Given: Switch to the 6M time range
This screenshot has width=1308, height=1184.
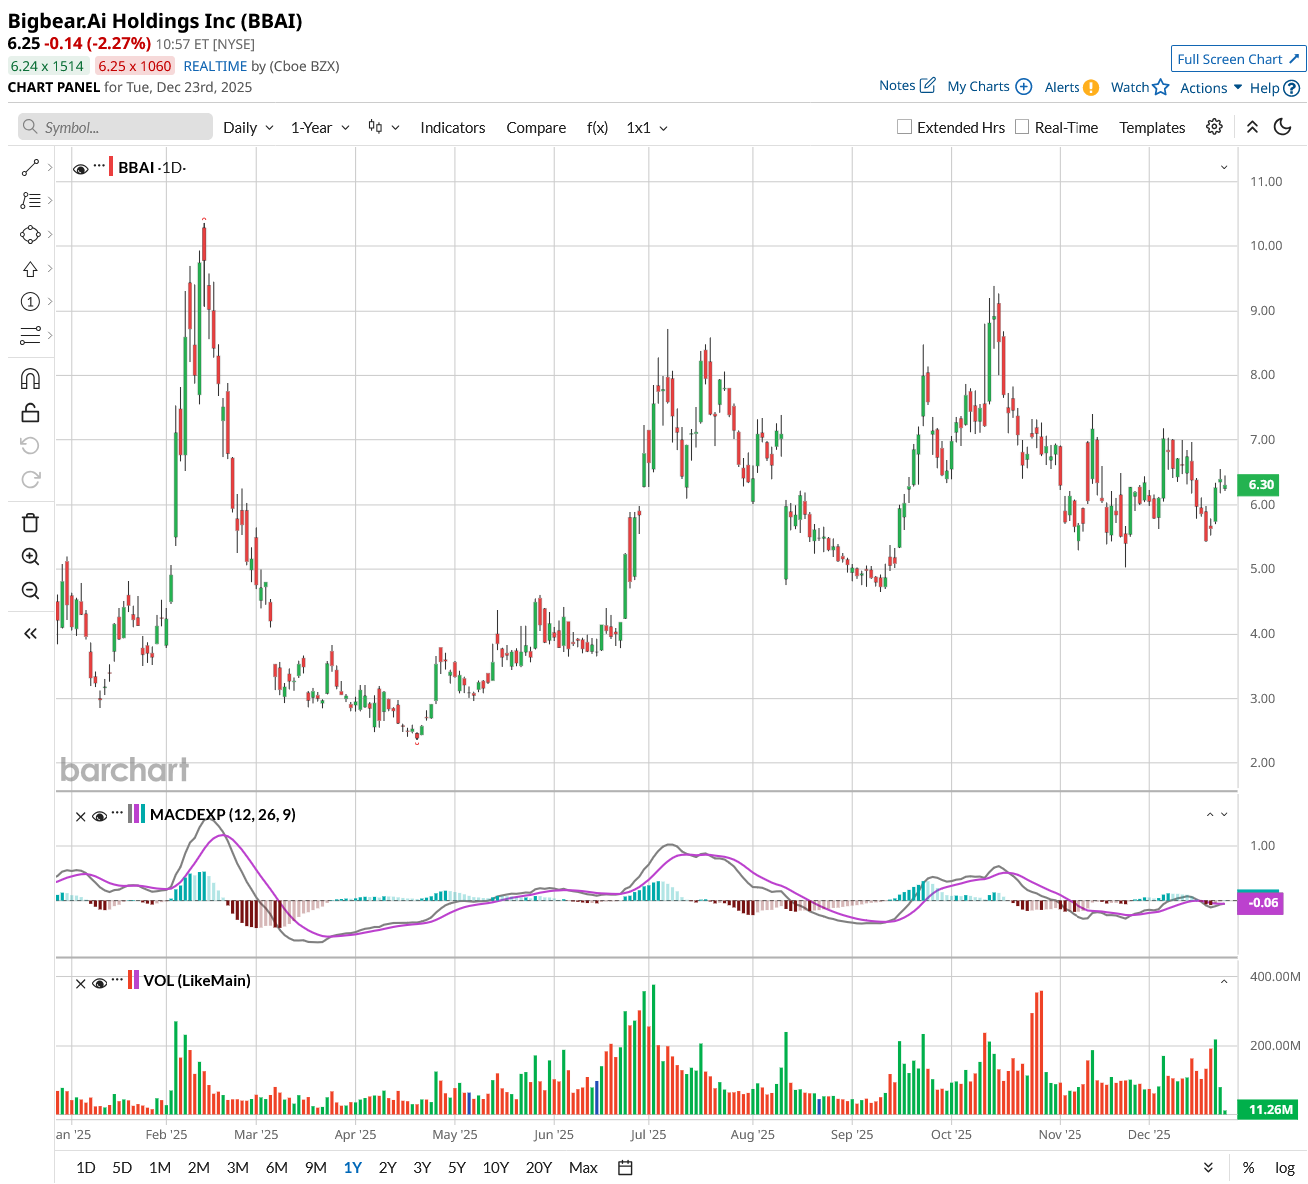Looking at the screenshot, I should click(277, 1167).
